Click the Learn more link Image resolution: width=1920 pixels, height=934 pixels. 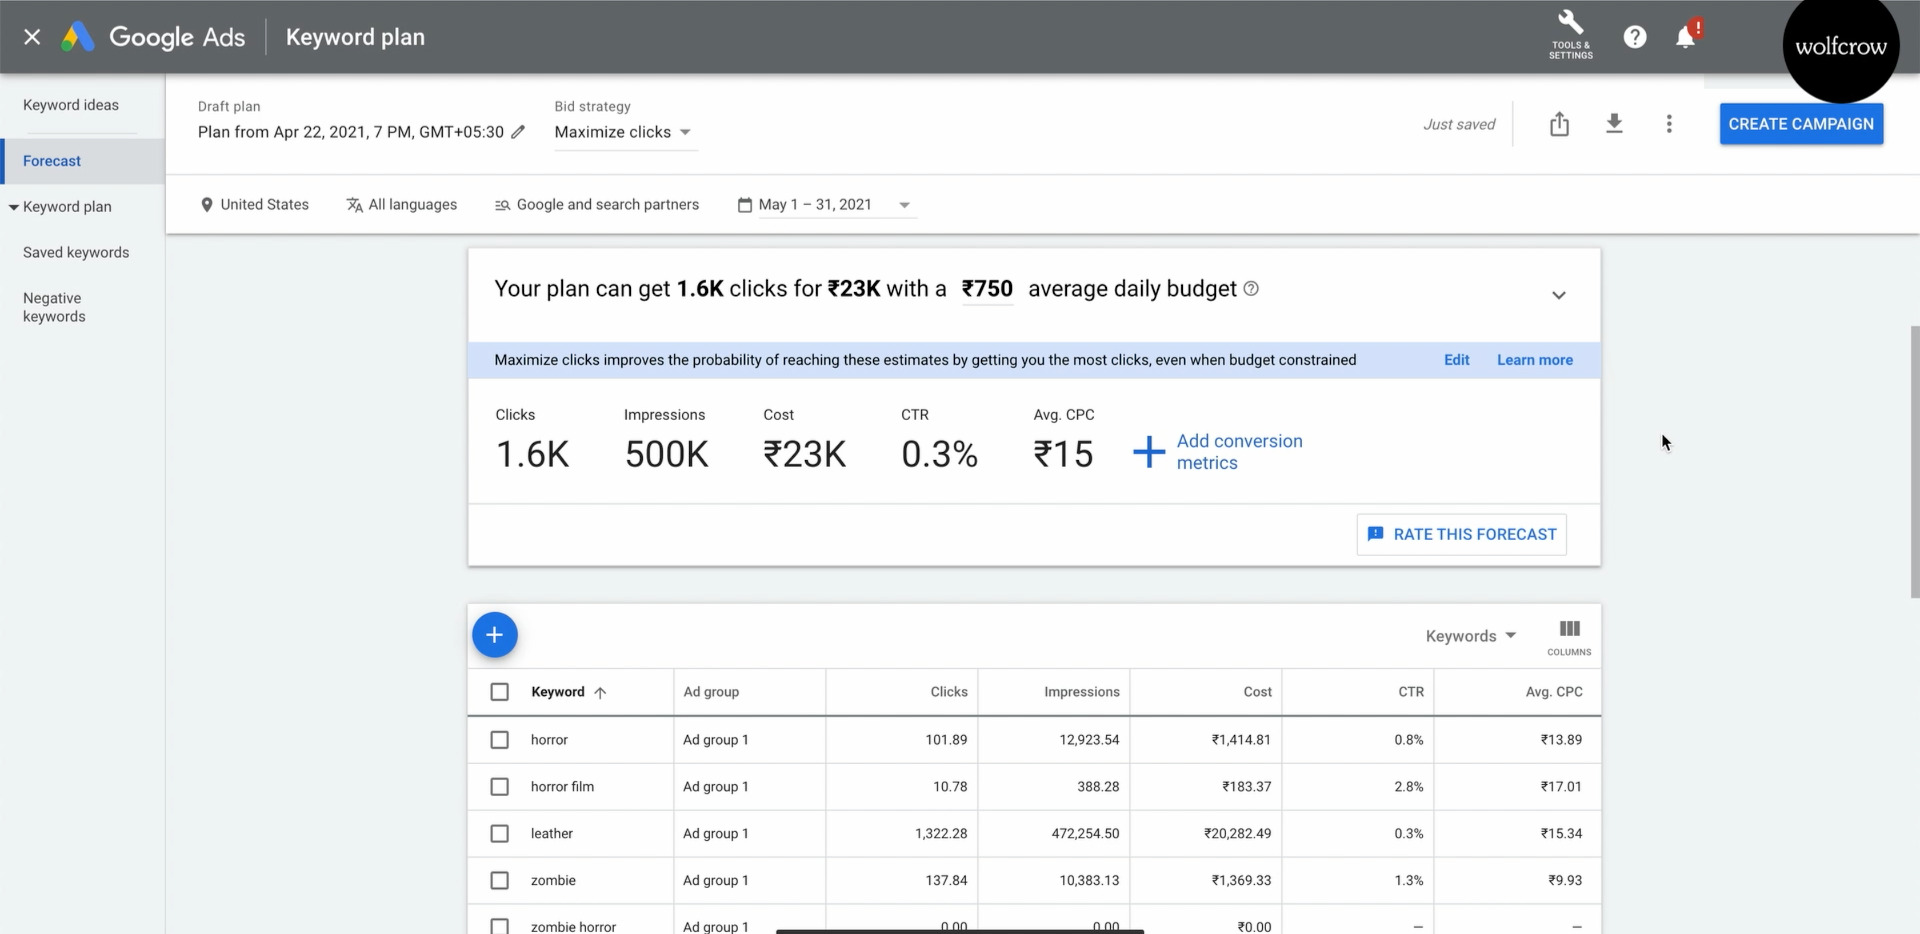[1534, 360]
